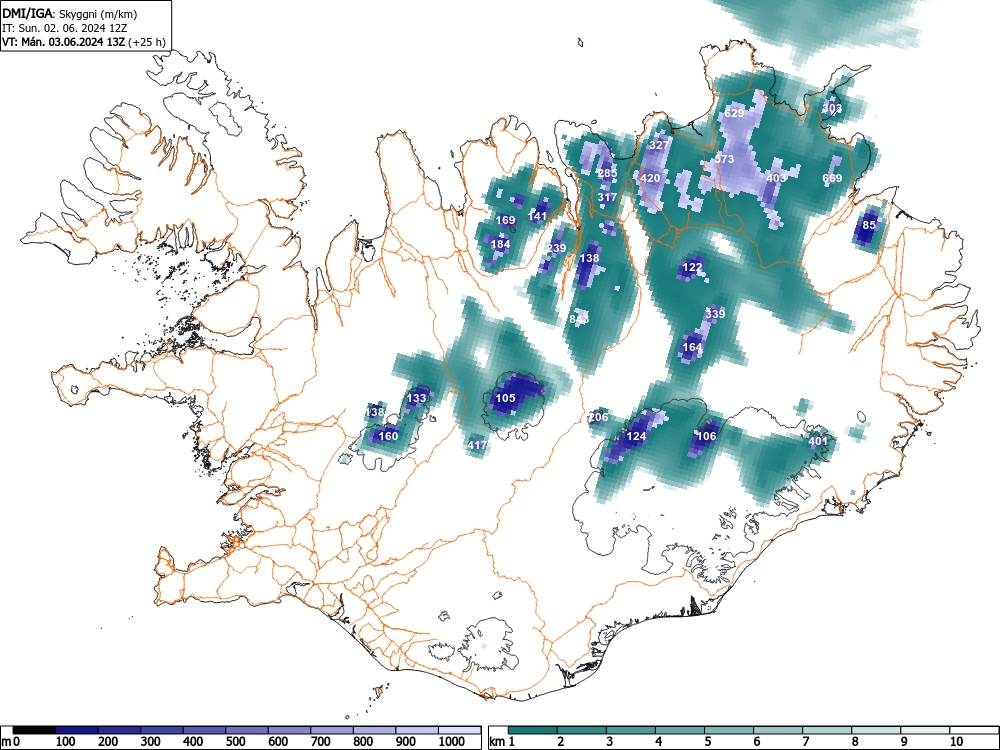
Task: Select the map label 843
Action: pyautogui.click(x=579, y=318)
